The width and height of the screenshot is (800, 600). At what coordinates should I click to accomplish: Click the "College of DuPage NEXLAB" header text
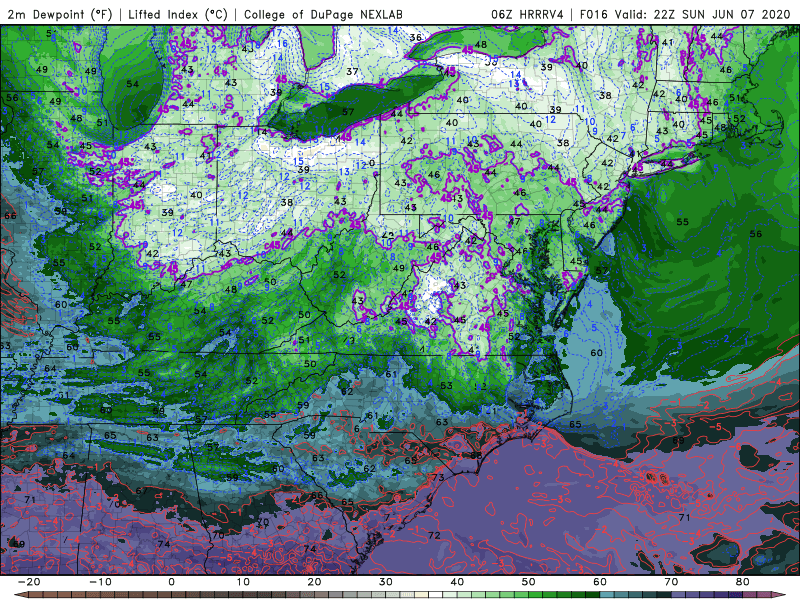323,14
